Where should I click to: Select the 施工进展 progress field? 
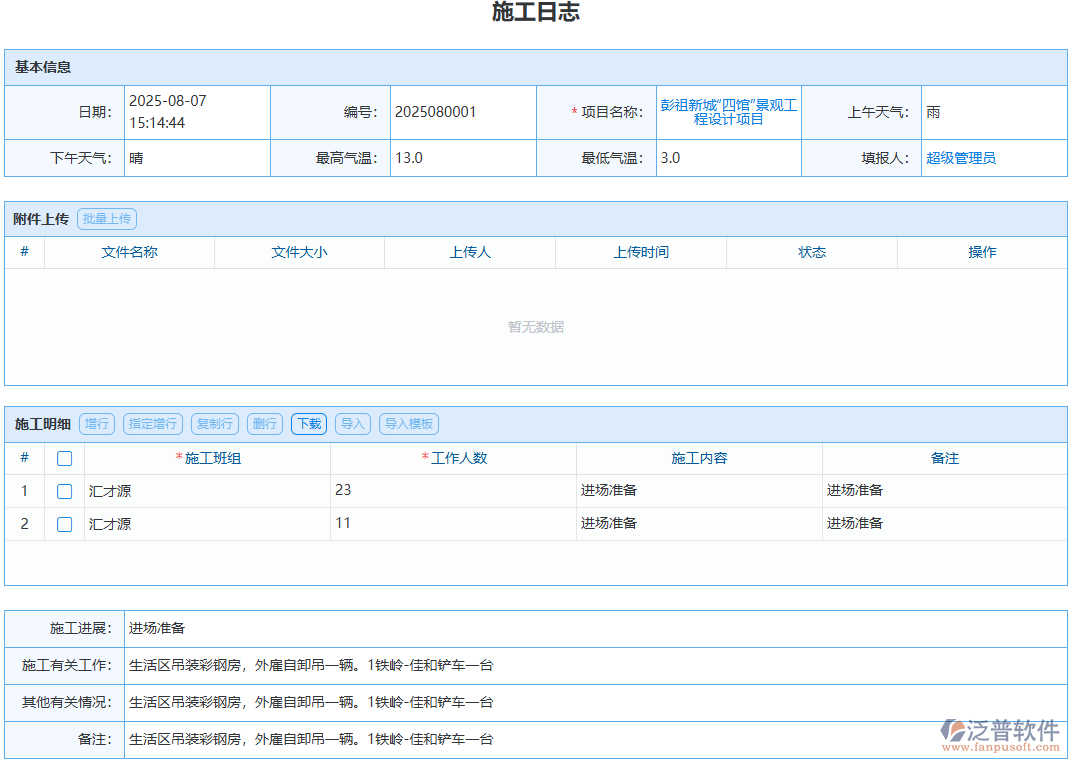tap(300, 628)
